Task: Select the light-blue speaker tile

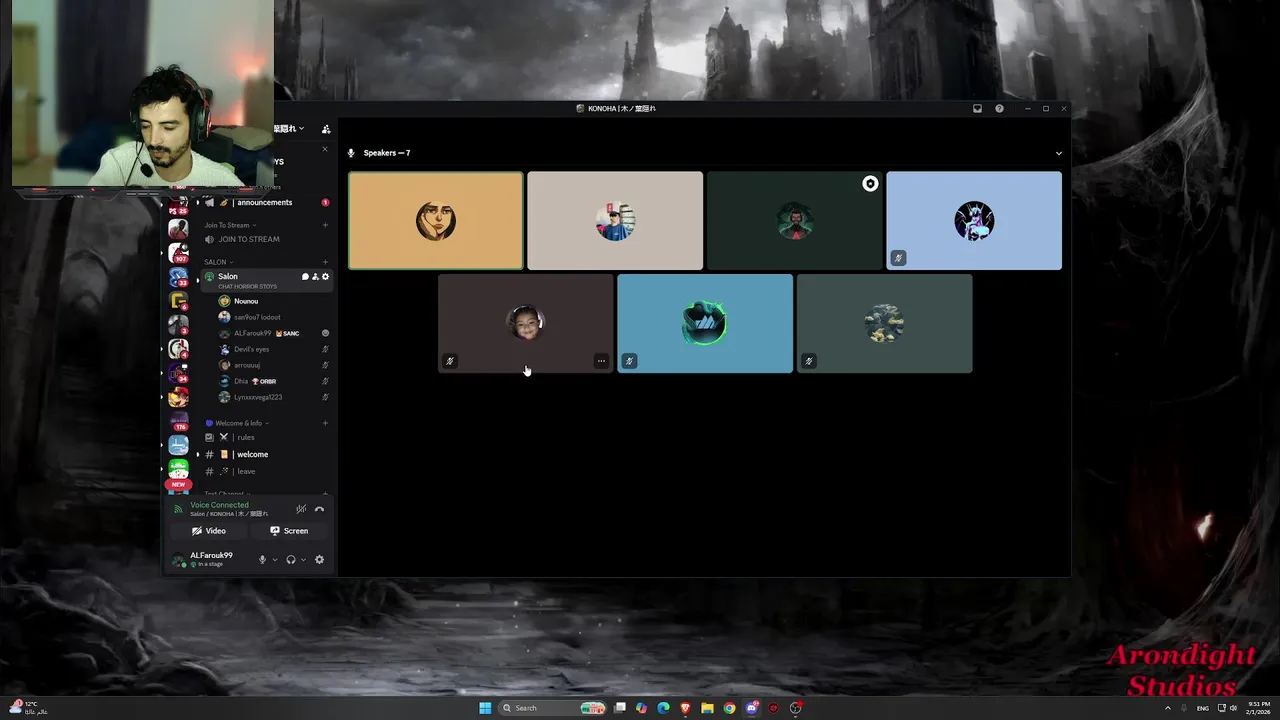Action: [x=974, y=220]
